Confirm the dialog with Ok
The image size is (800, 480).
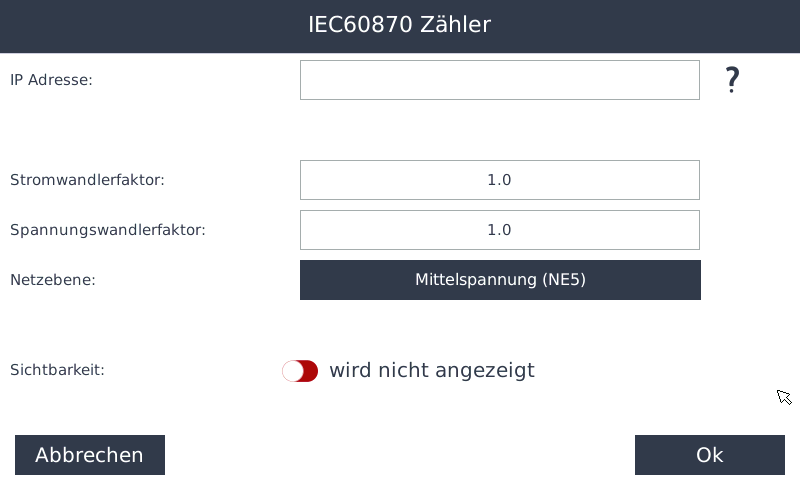709,455
